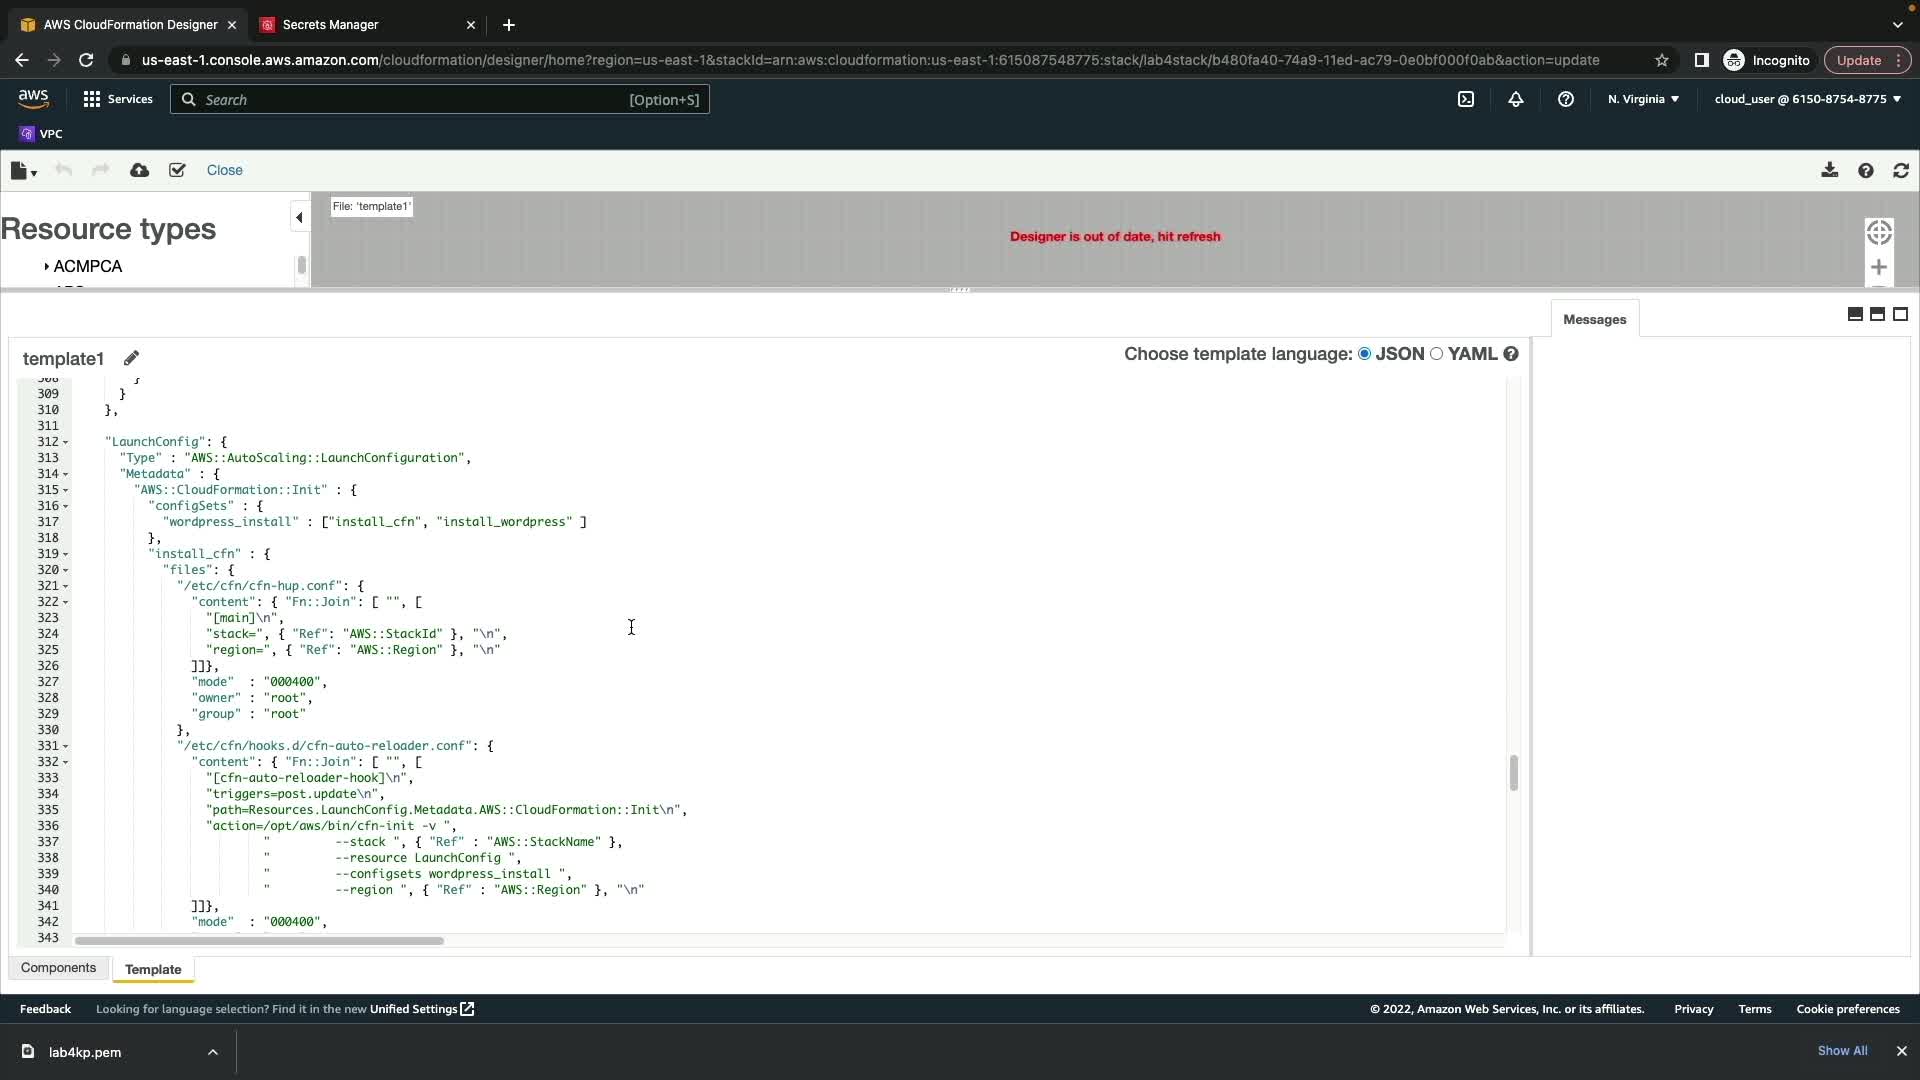Click the designer refresh icon
The width and height of the screenshot is (1920, 1080).
(x=1901, y=171)
